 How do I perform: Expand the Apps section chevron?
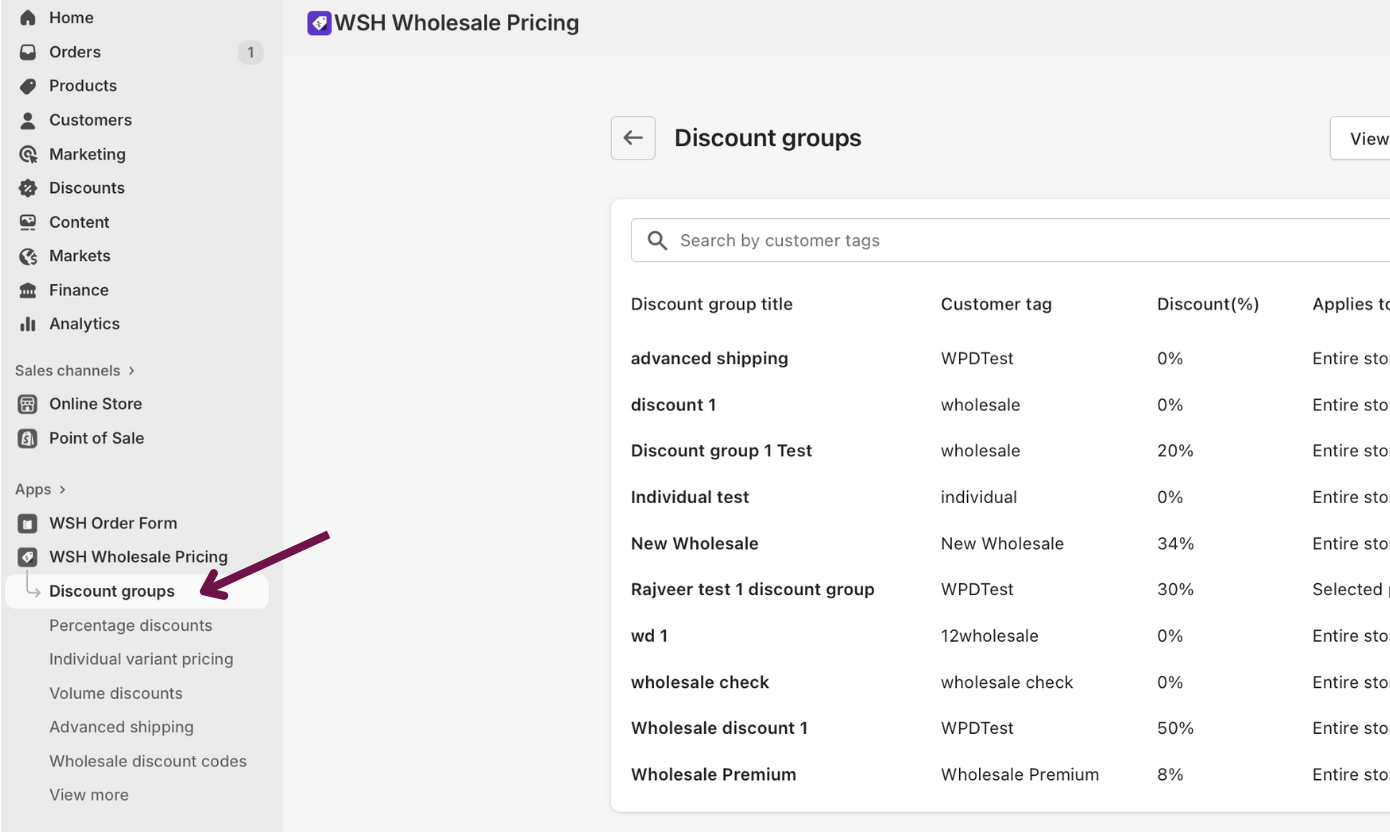point(63,490)
